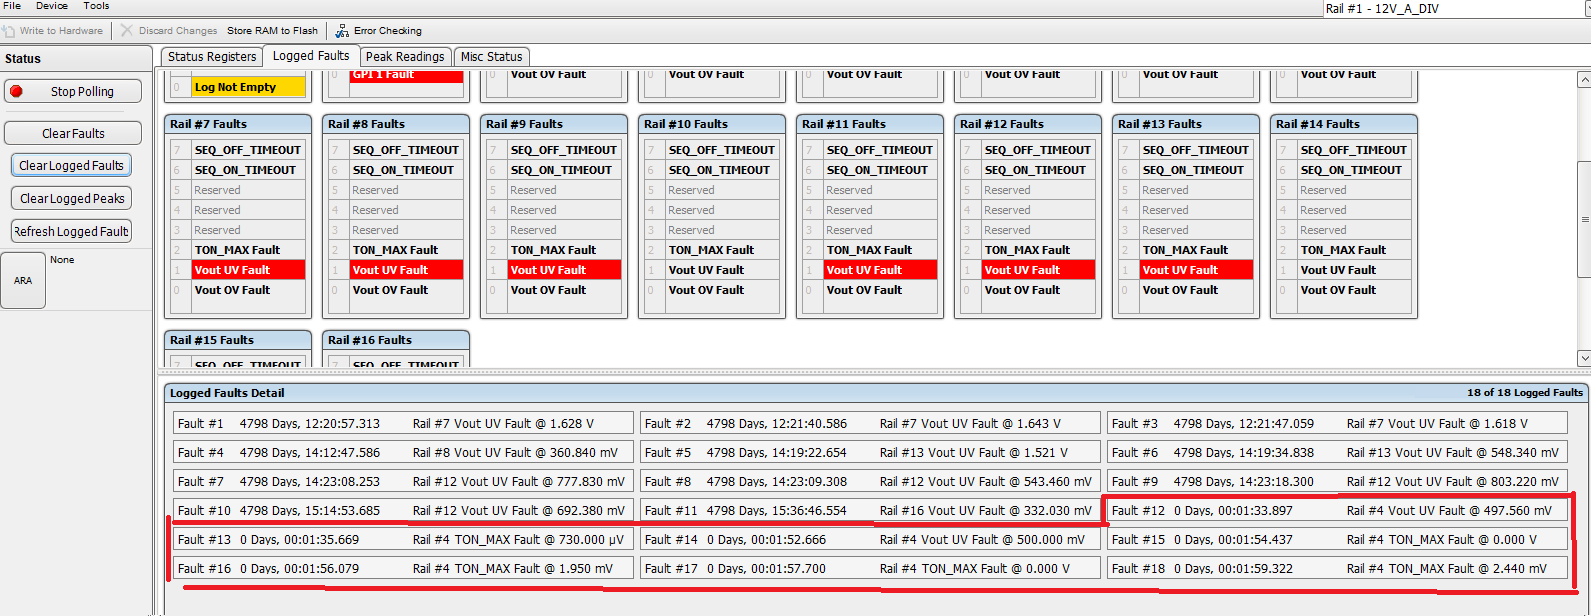Select the Fault #2 logged entry
The width and height of the screenshot is (1591, 616).
[870, 424]
